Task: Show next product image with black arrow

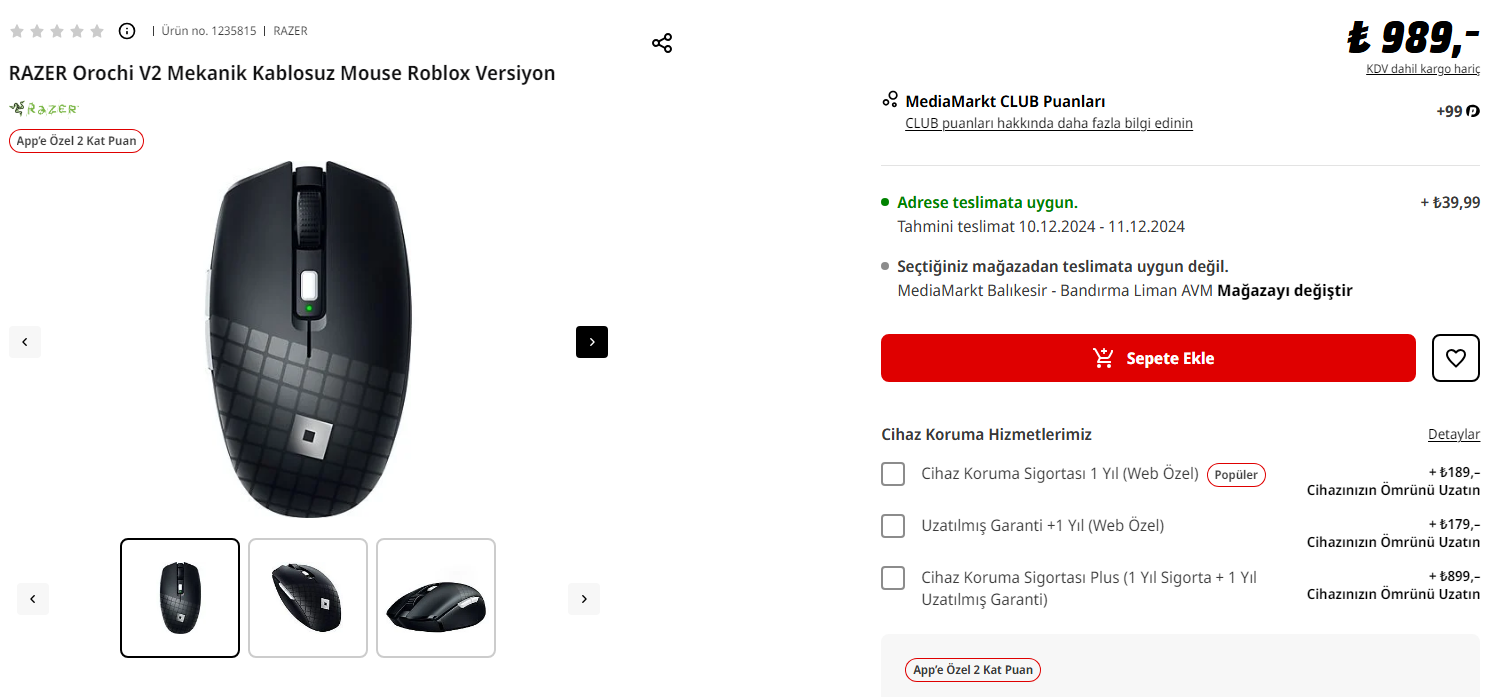Action: tap(592, 342)
